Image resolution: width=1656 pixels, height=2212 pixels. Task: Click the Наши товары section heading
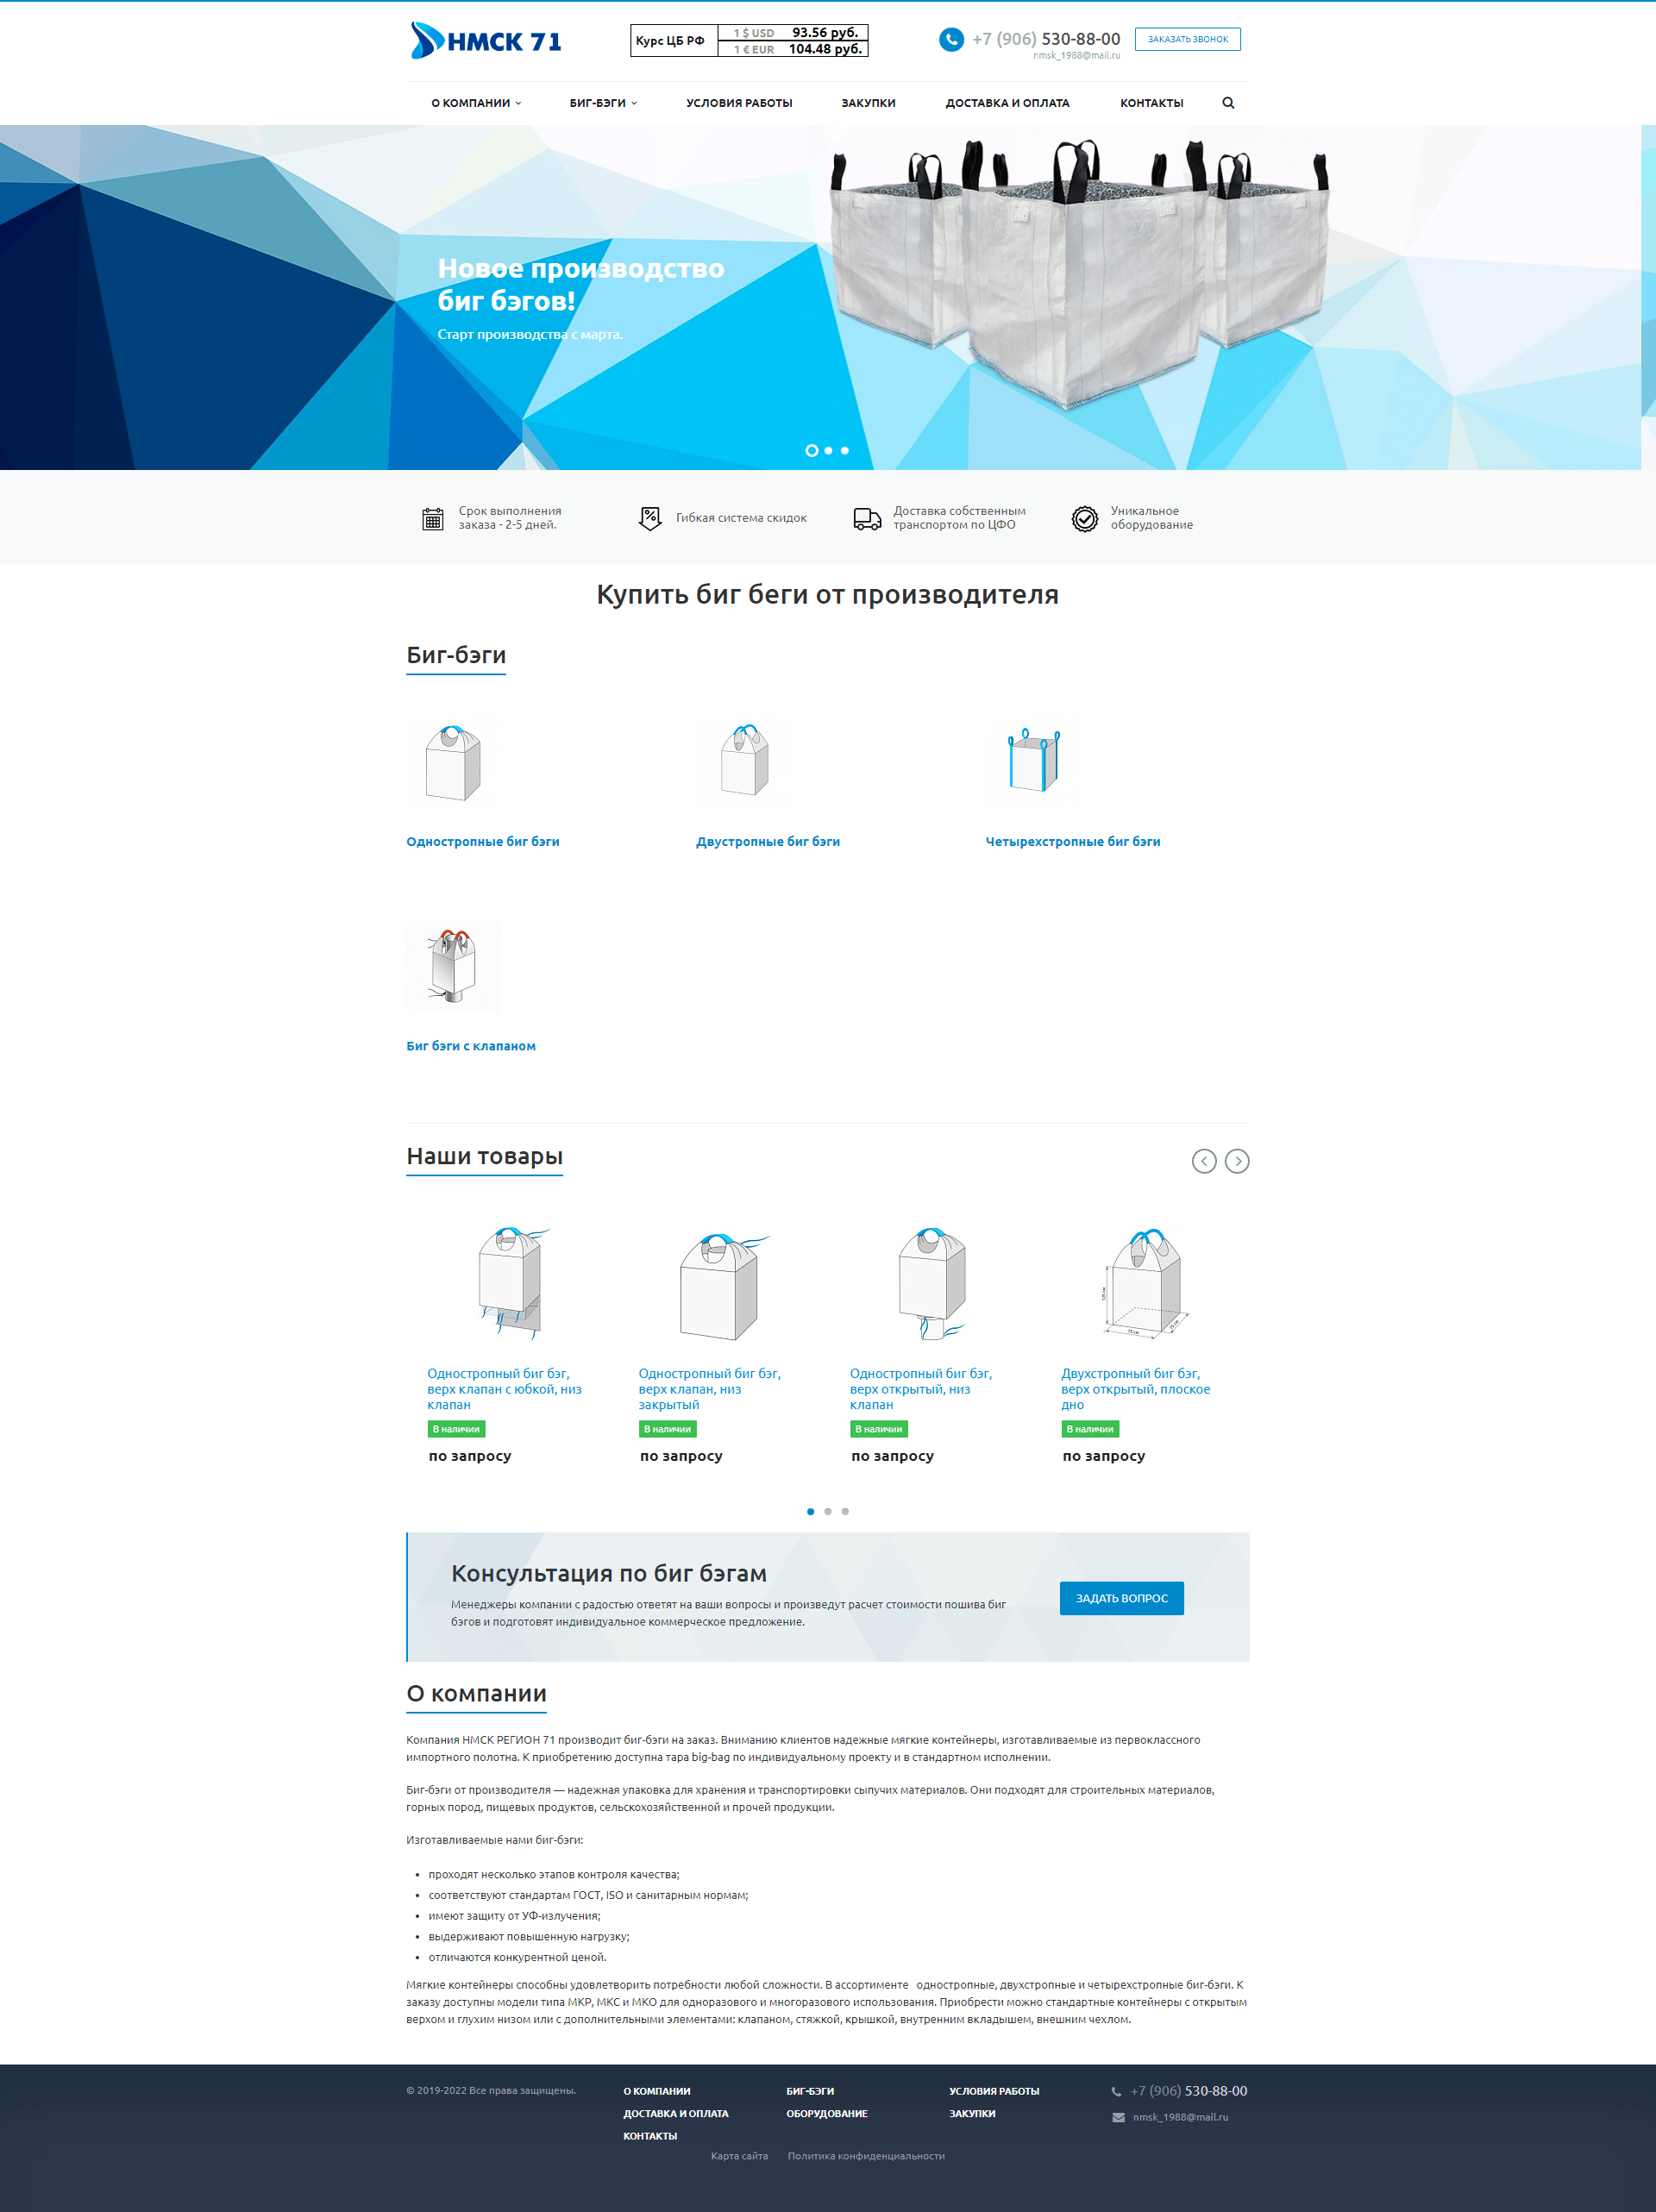tap(484, 1156)
